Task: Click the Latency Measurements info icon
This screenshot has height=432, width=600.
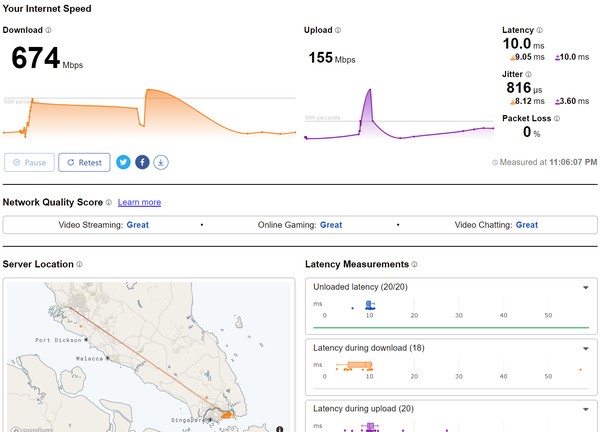Action: click(414, 264)
